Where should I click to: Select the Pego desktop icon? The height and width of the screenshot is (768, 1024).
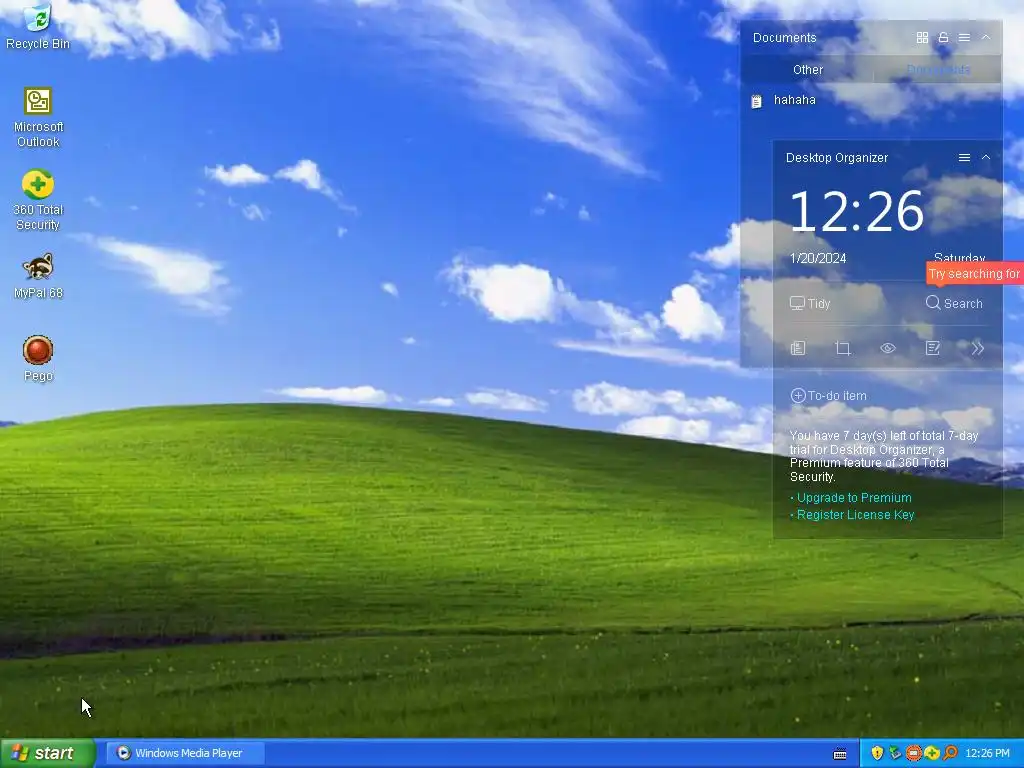[x=38, y=359]
